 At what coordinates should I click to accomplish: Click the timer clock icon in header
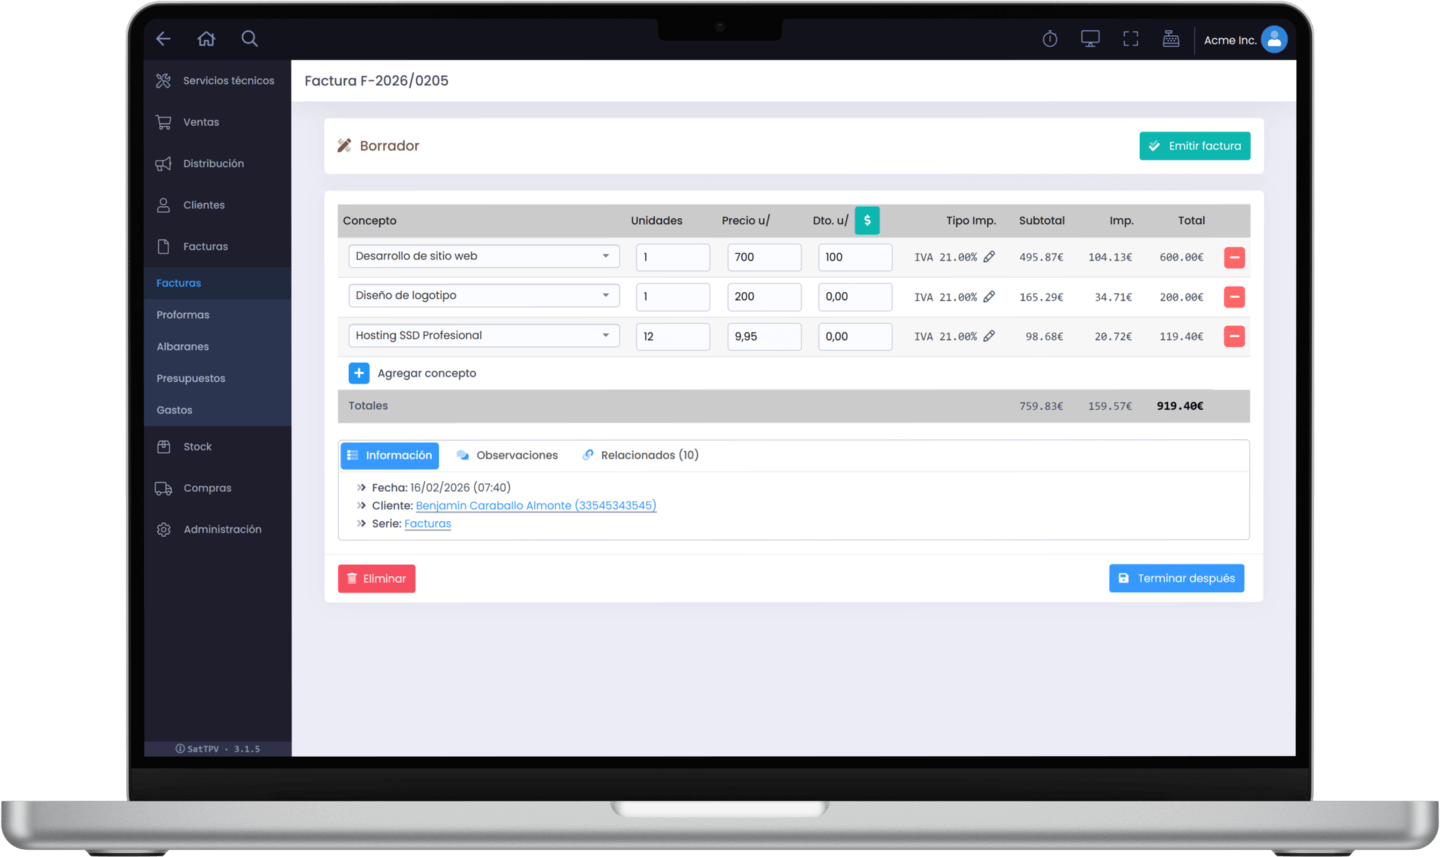1050,39
